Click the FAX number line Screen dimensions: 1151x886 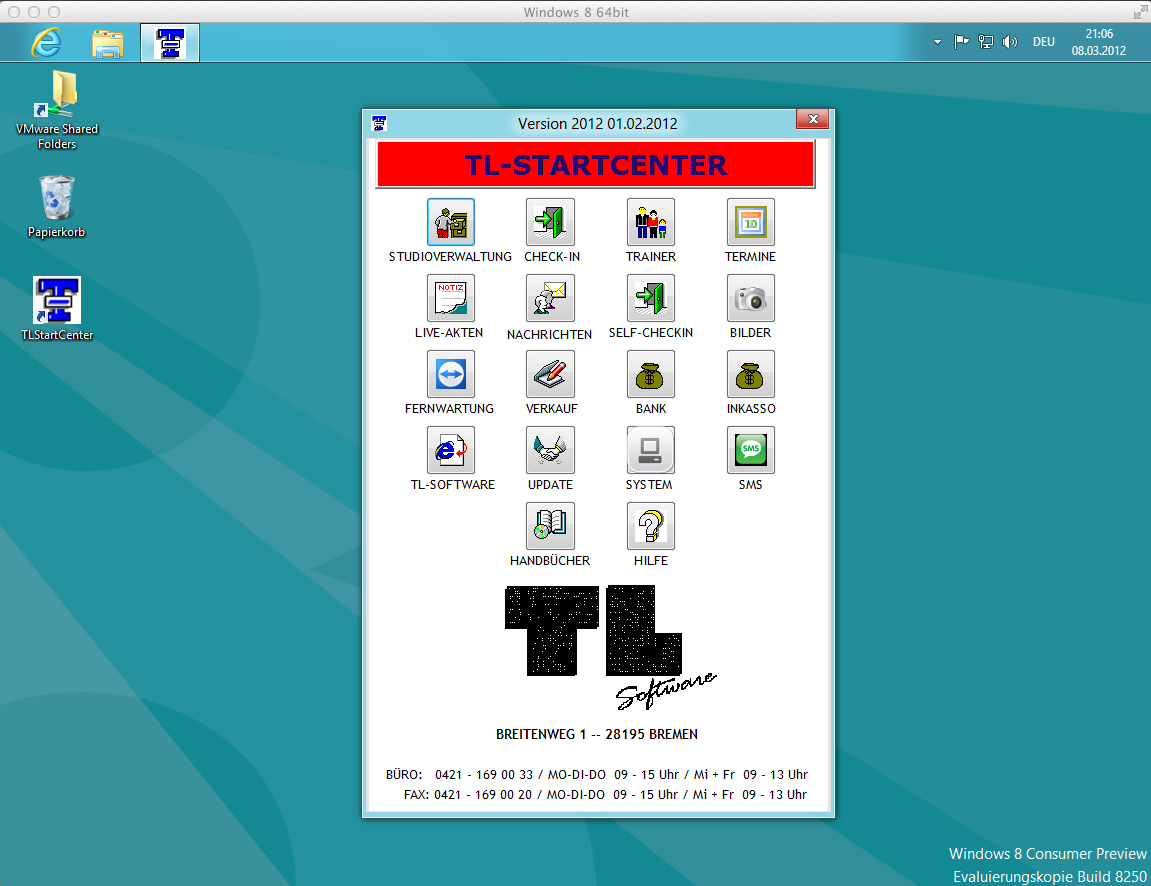pyautogui.click(x=605, y=794)
